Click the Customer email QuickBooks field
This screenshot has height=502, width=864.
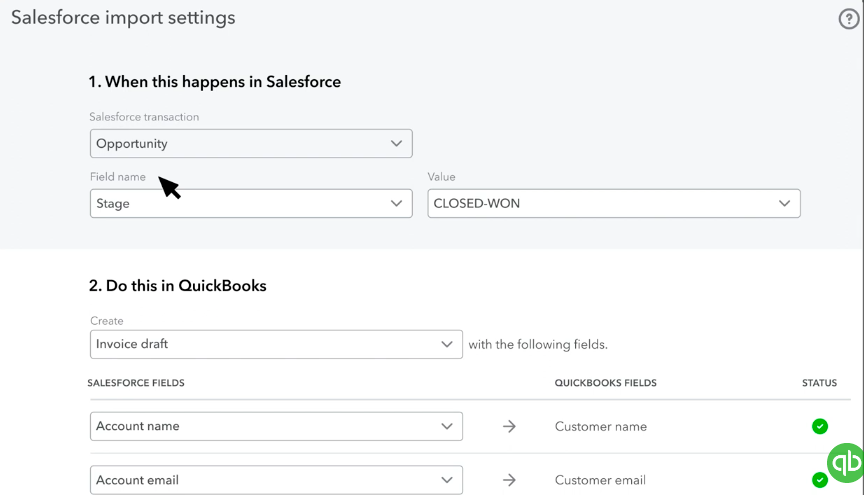coord(600,480)
